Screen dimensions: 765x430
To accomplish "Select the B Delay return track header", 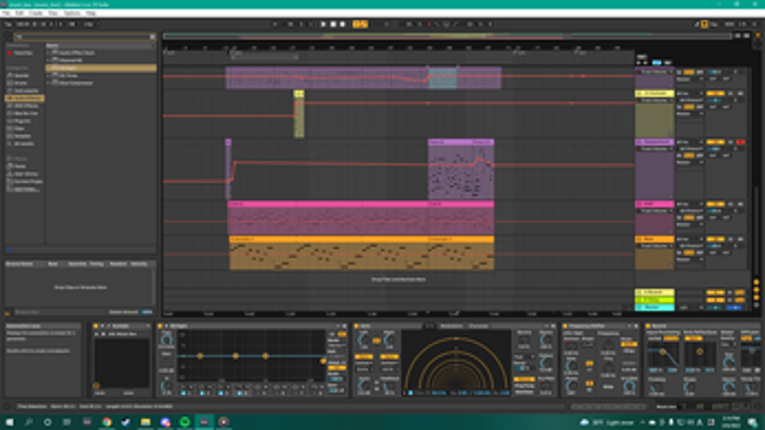I will point(654,300).
